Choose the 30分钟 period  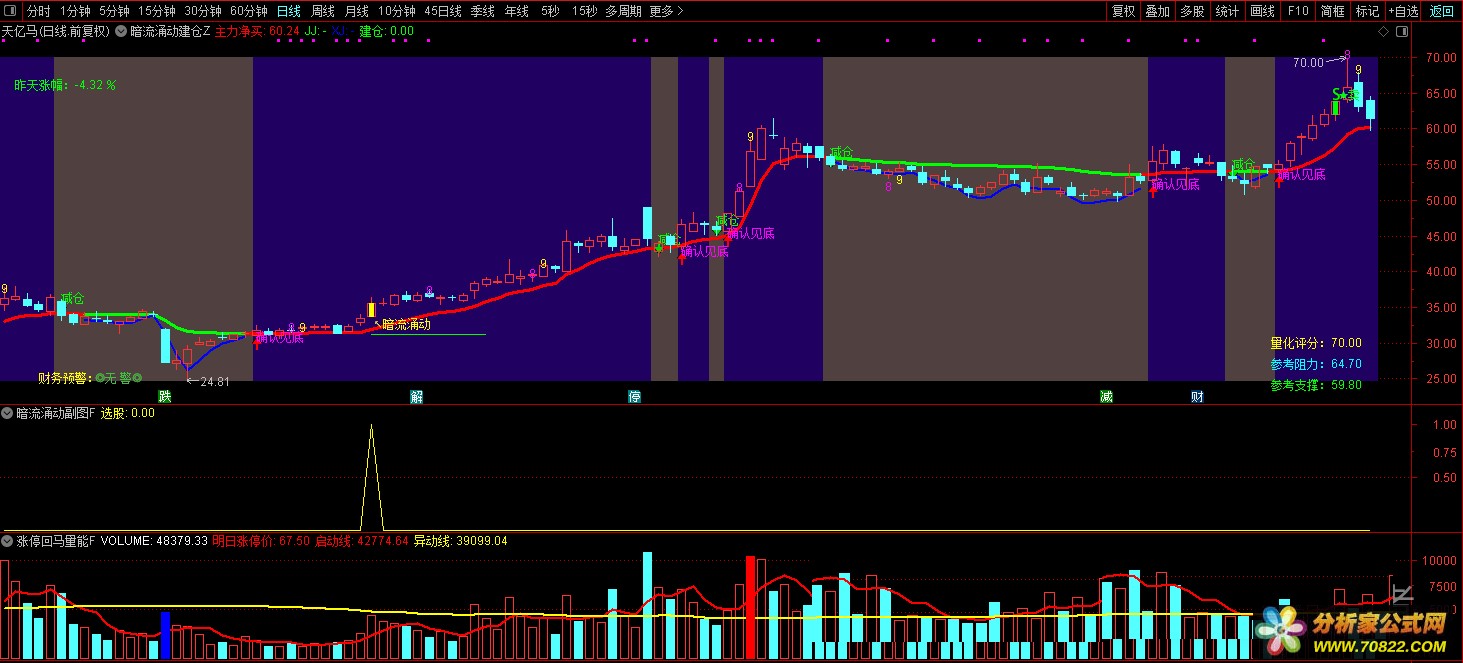(203, 11)
